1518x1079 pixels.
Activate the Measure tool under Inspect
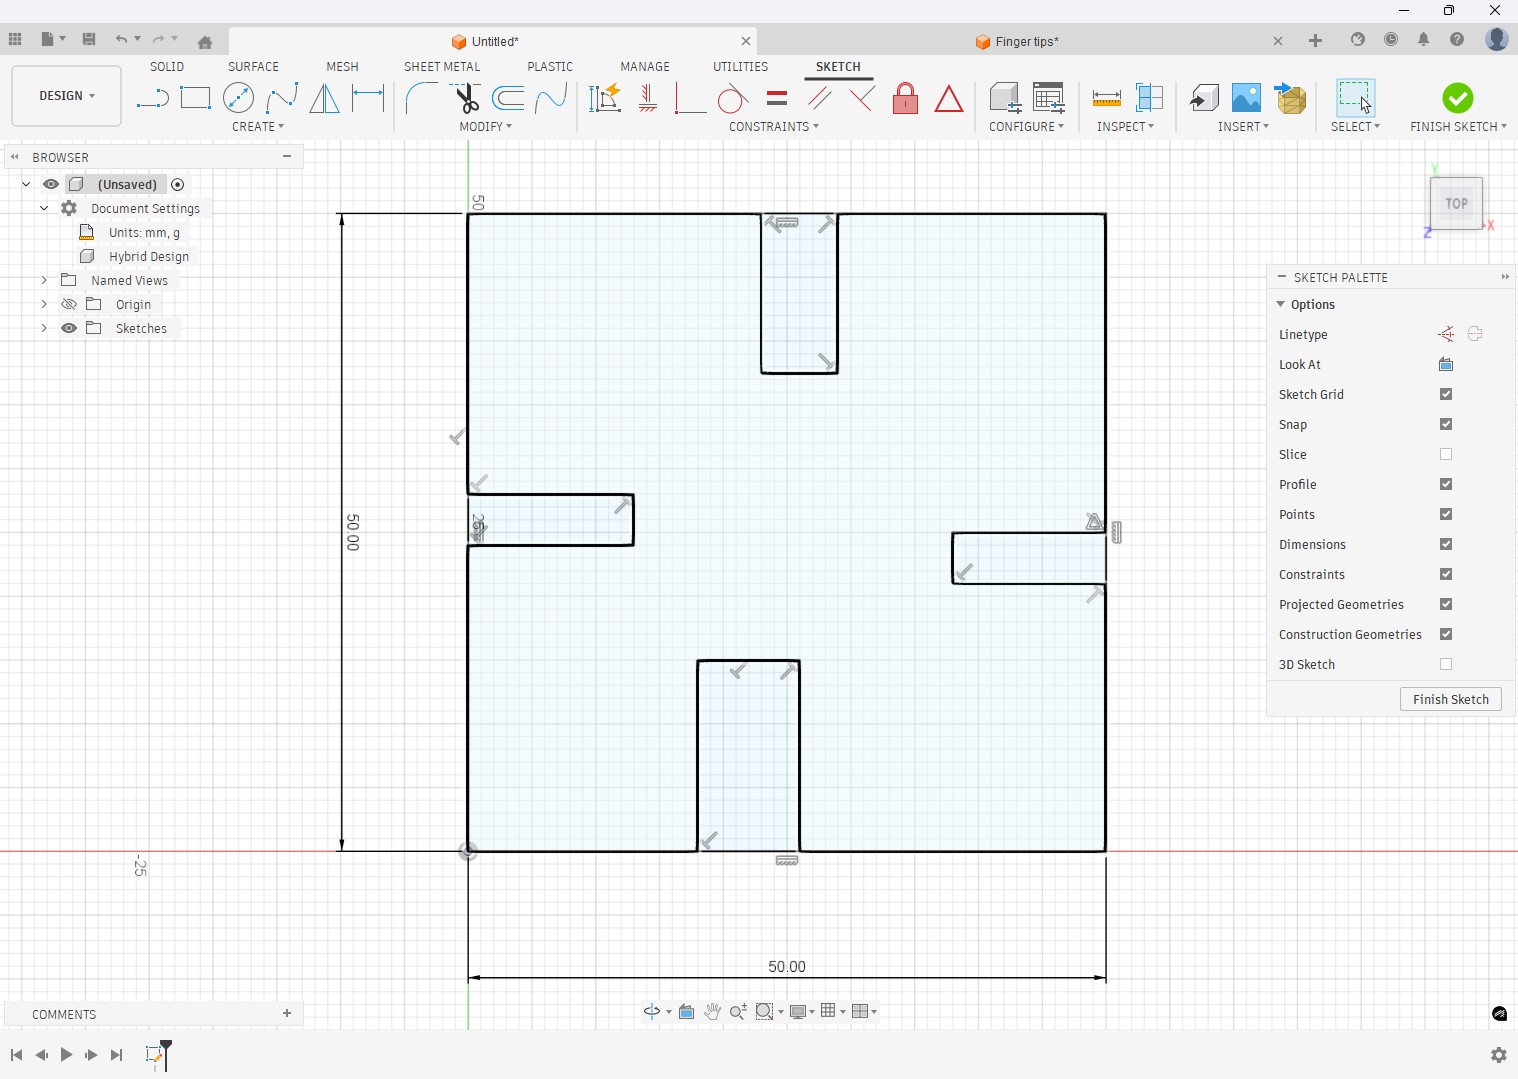pos(1106,98)
